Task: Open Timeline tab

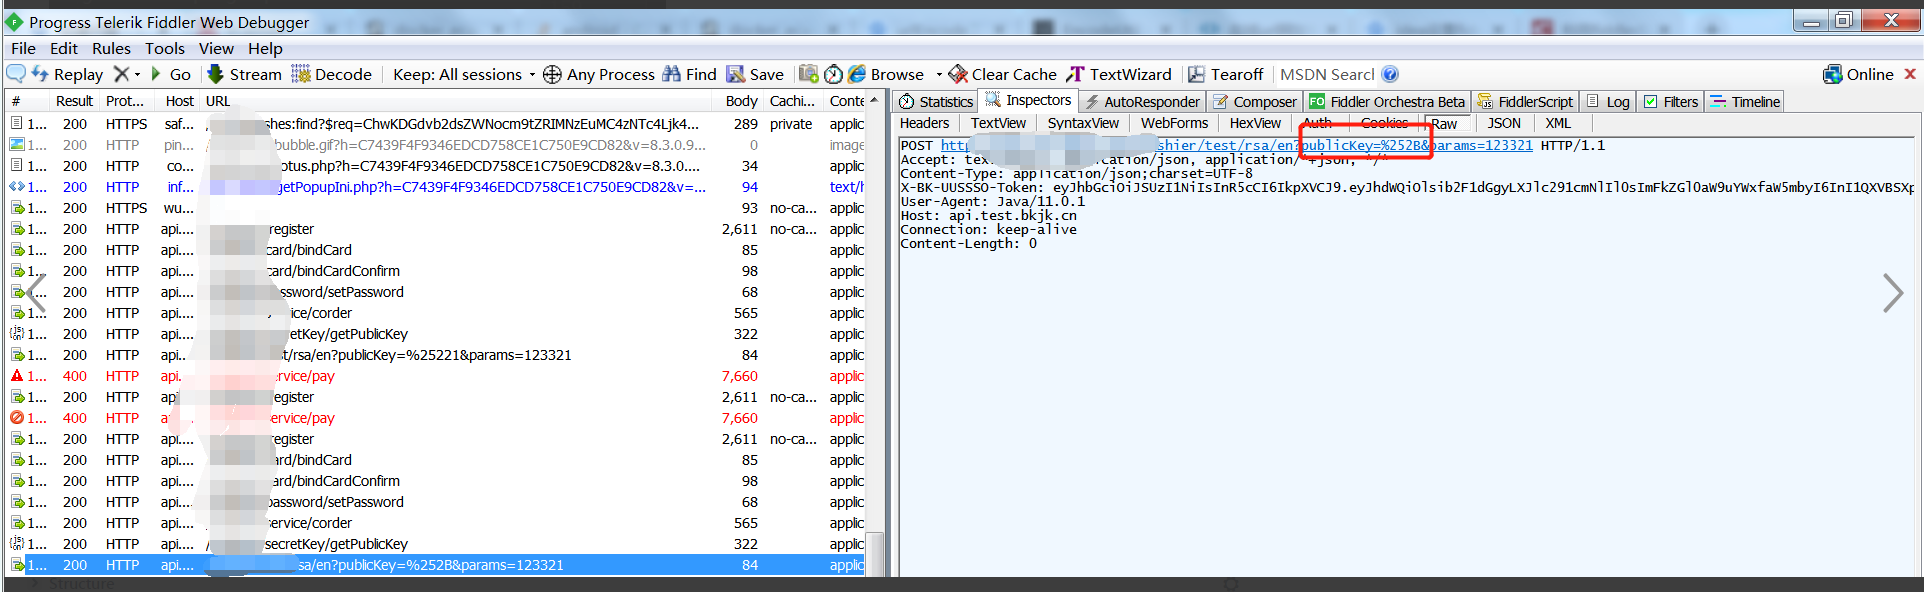Action: (1745, 101)
